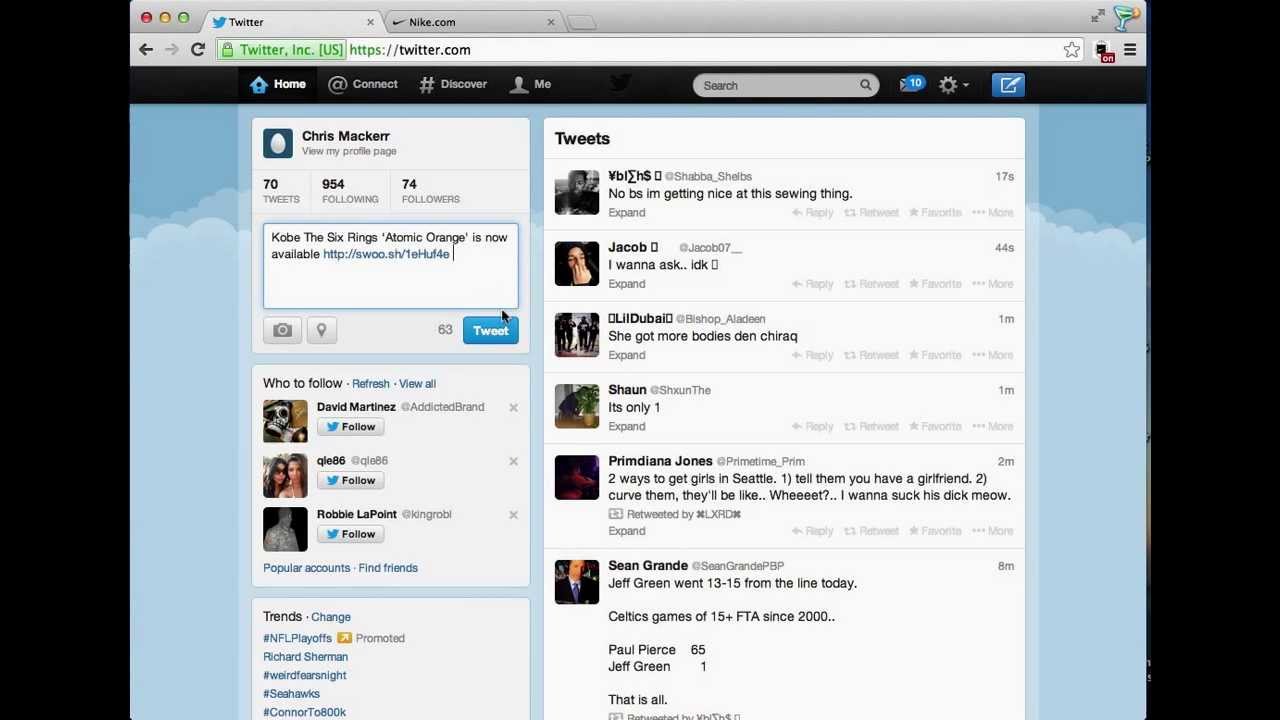
Task: Favorite the sewing thing tweet
Action: click(934, 213)
